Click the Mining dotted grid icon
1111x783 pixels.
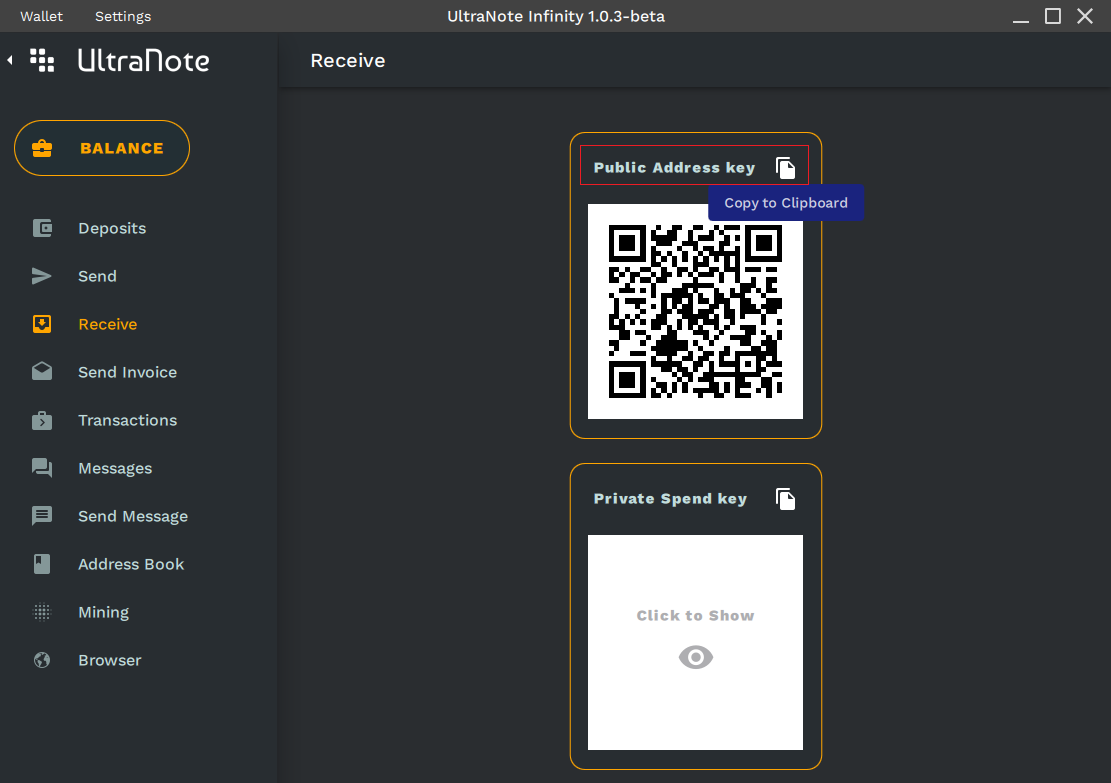point(42,612)
